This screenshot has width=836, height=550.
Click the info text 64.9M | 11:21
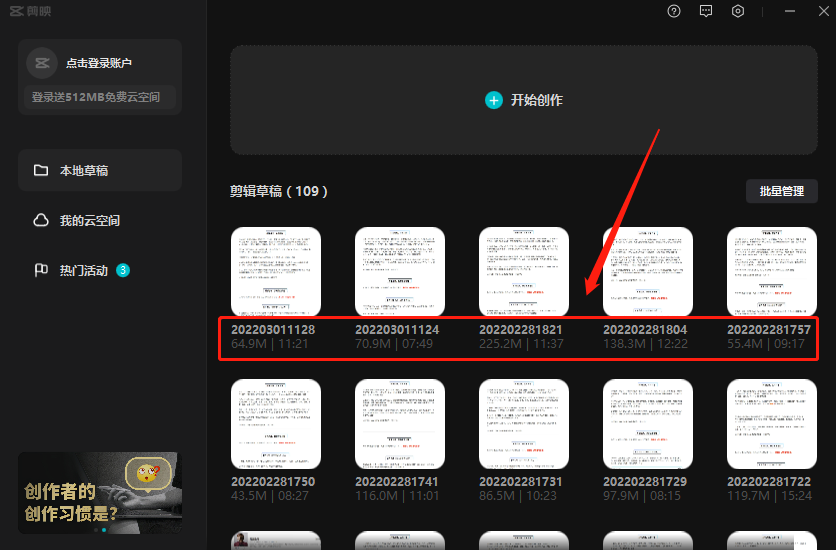[270, 344]
